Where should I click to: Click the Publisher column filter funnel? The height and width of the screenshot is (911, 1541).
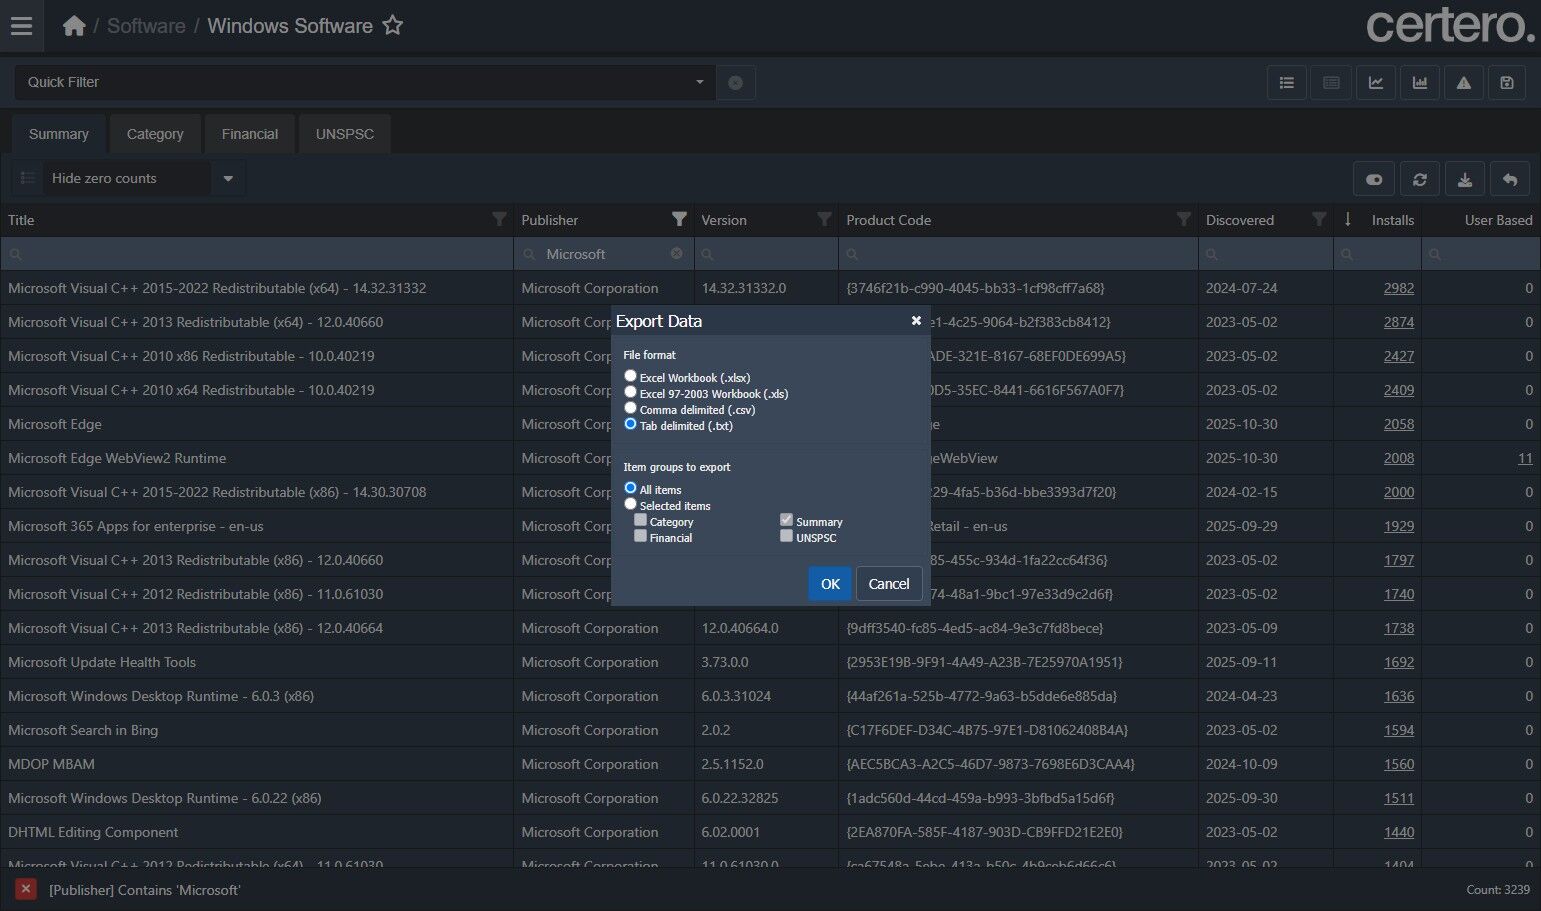[679, 219]
